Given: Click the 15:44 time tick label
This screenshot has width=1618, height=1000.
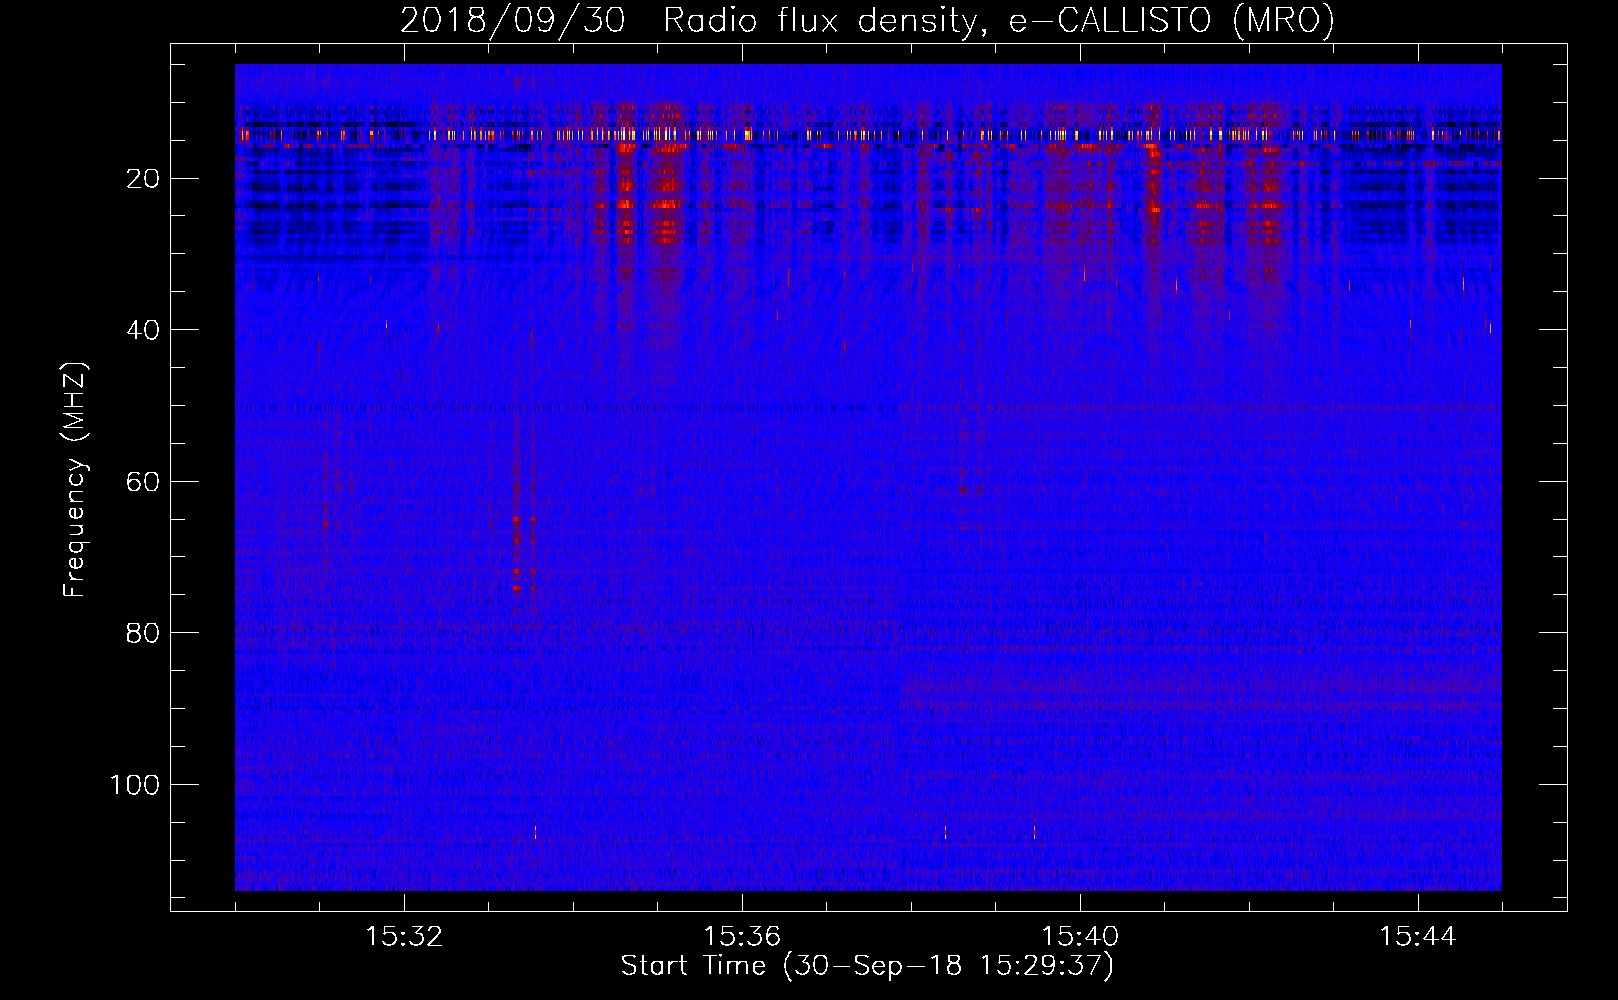Looking at the screenshot, I should pyautogui.click(x=1418, y=937).
